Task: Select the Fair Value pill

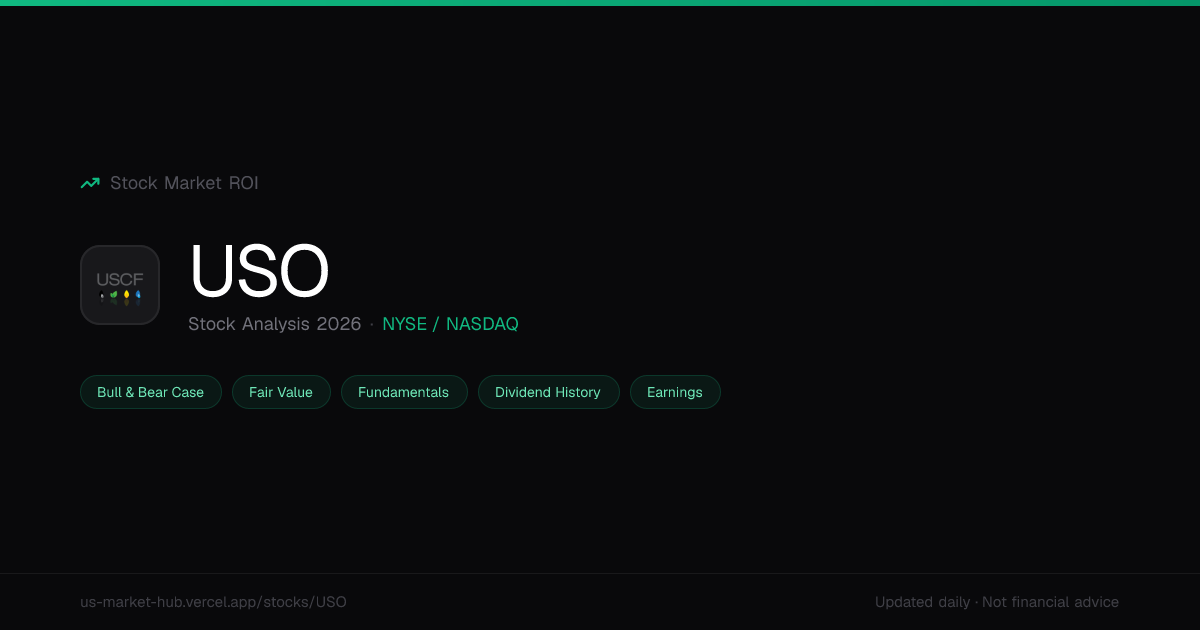Action: (281, 392)
